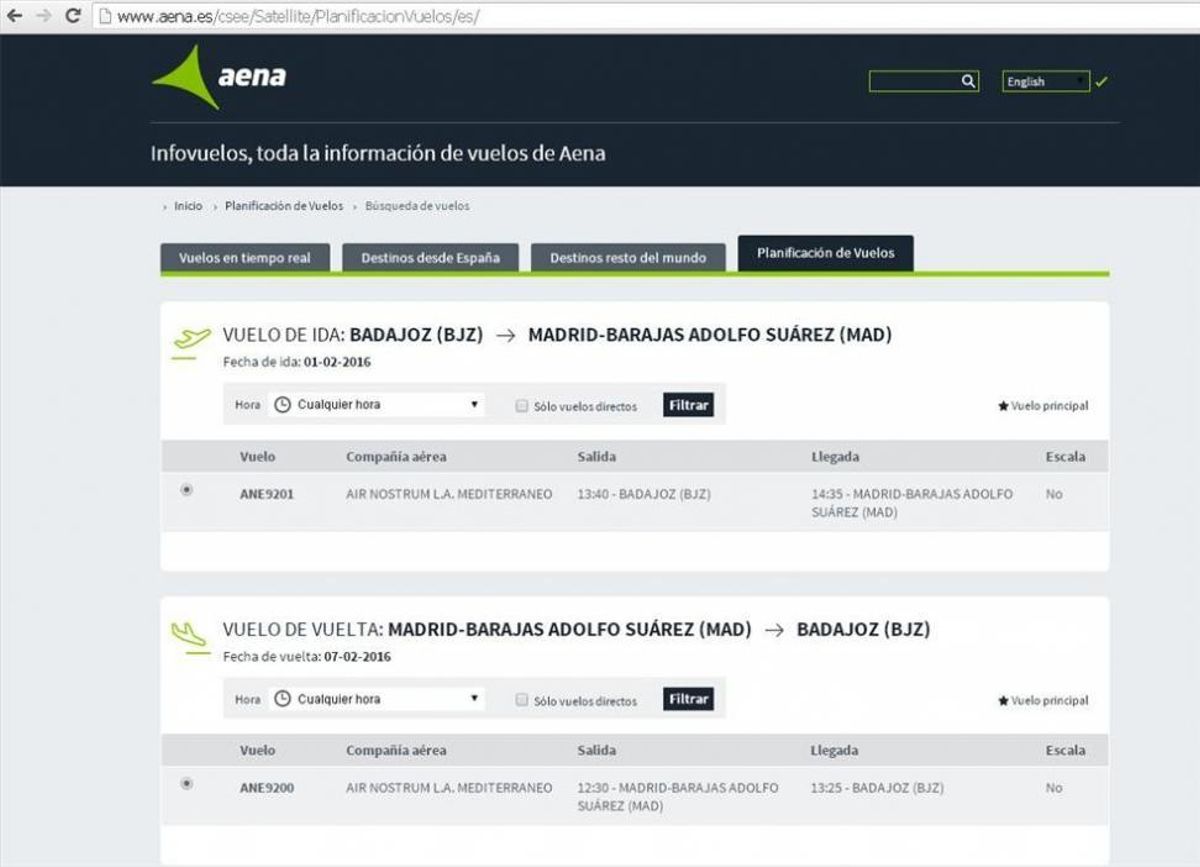
Task: Enable 'Sólo vuelos directos' for outbound flight
Action: tap(521, 406)
